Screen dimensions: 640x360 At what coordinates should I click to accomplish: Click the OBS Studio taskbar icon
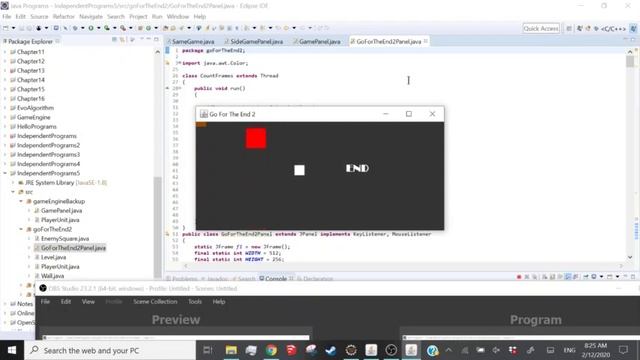(391, 350)
